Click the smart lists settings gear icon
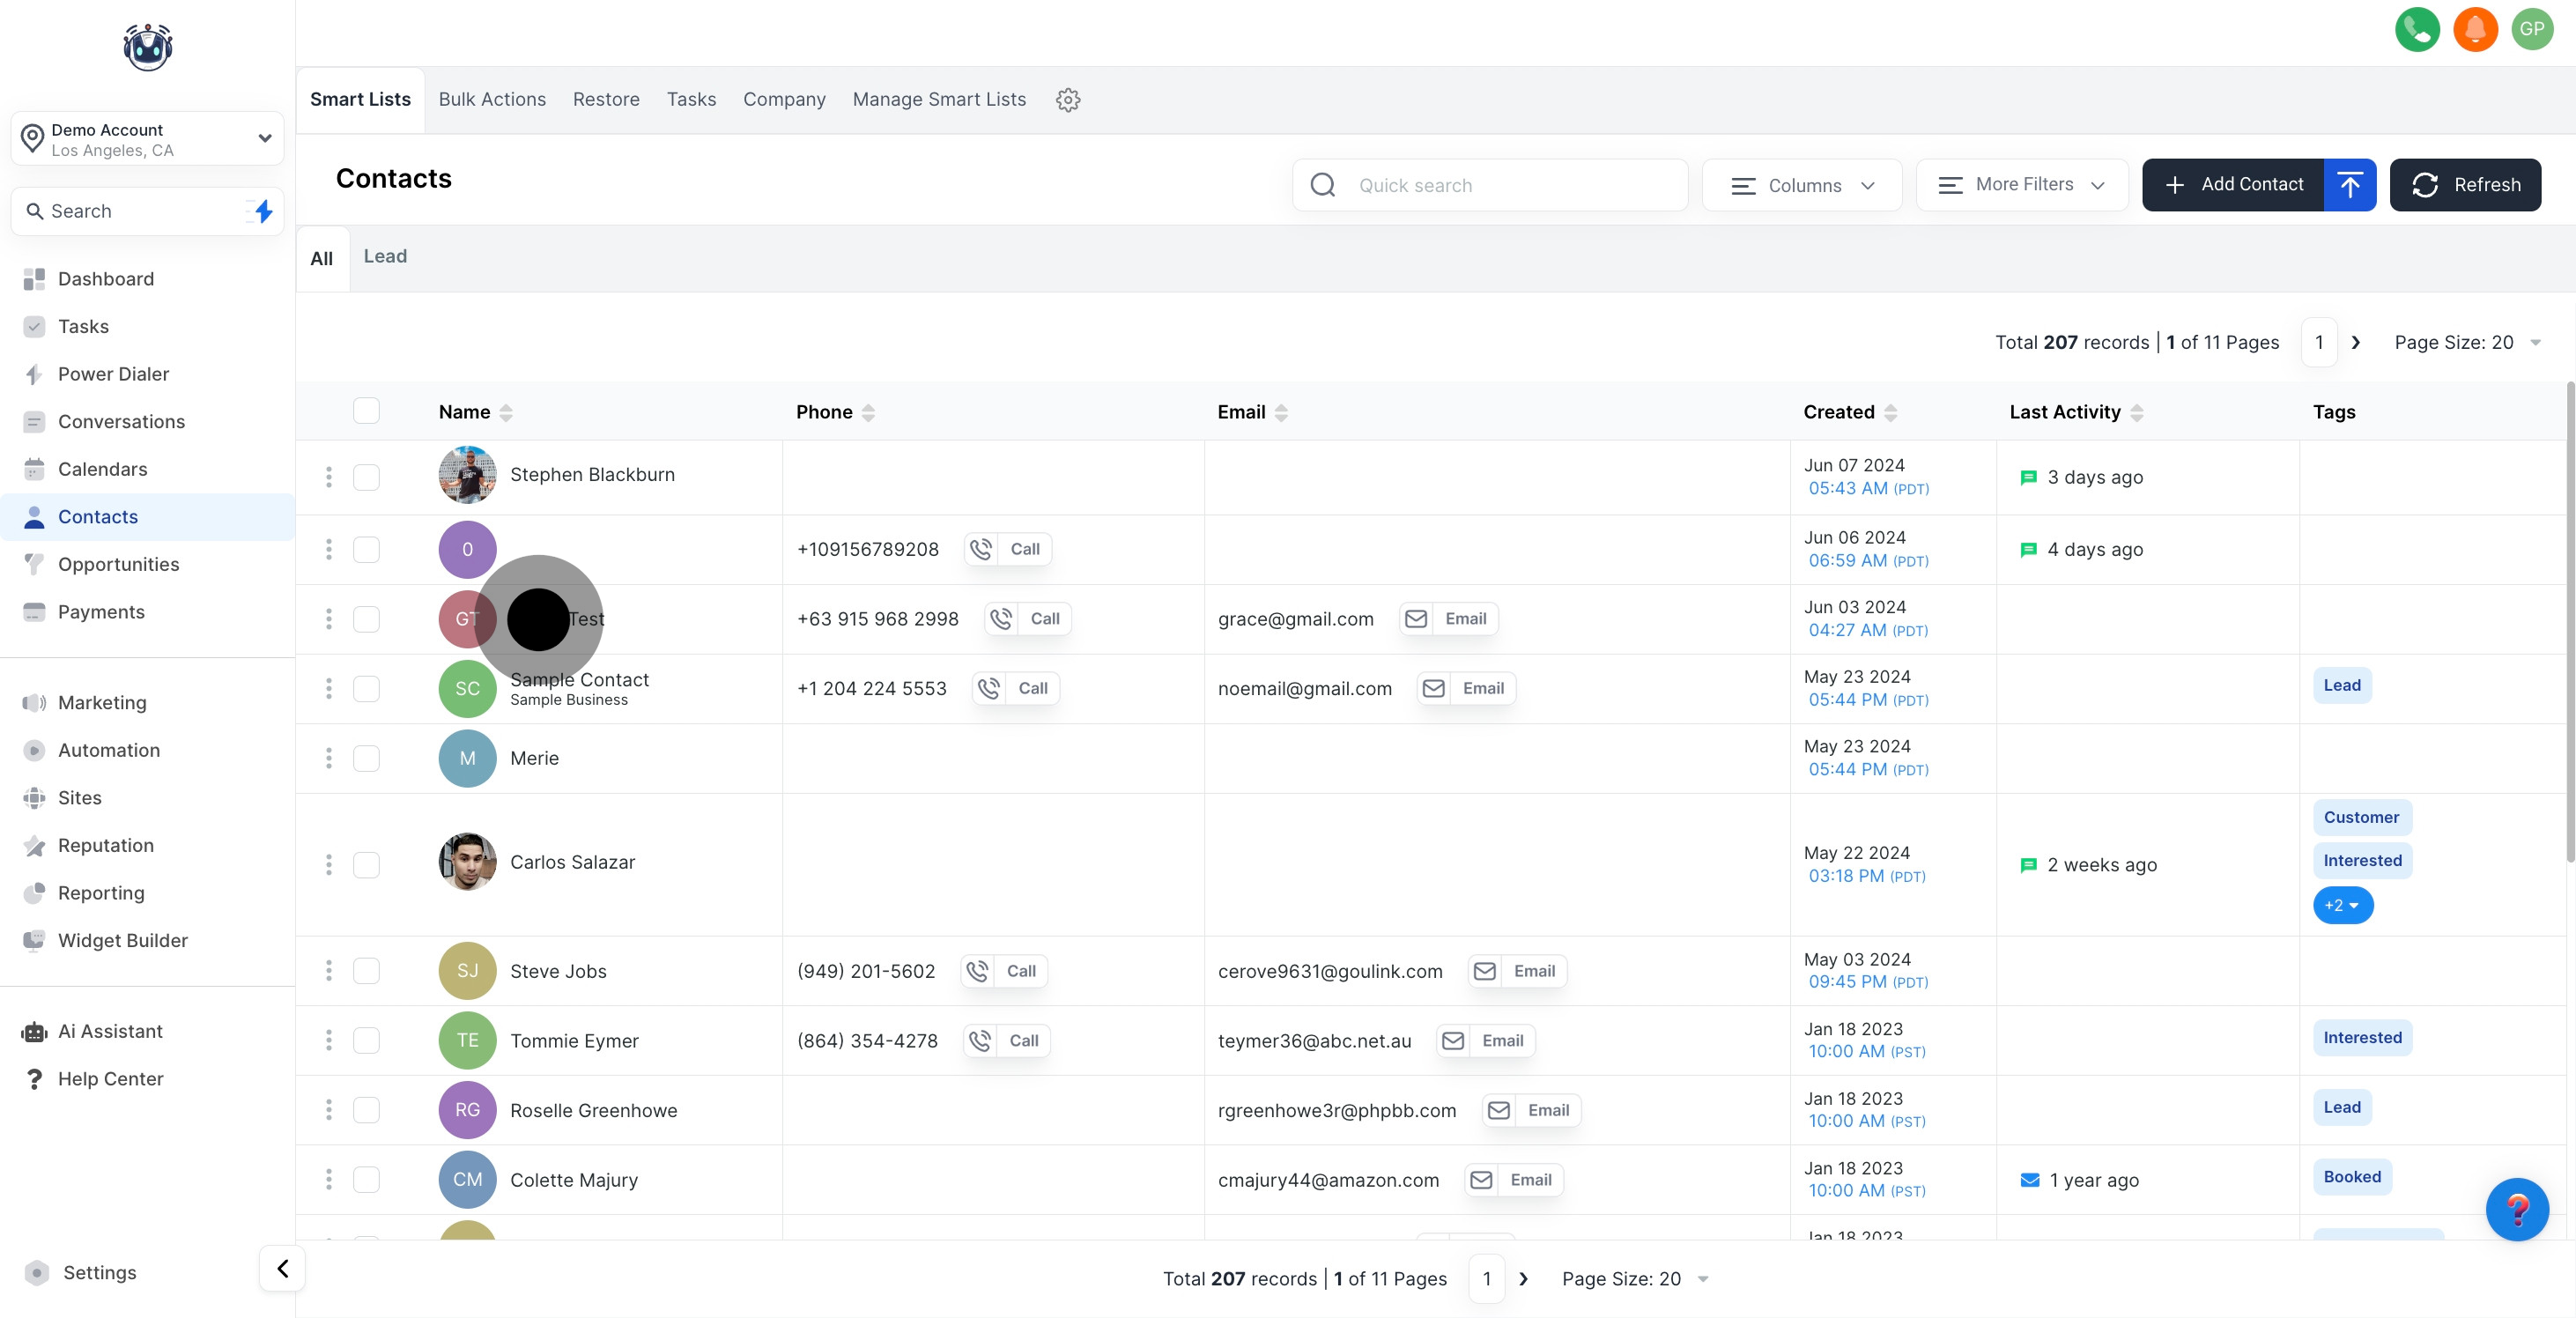 click(x=1068, y=100)
